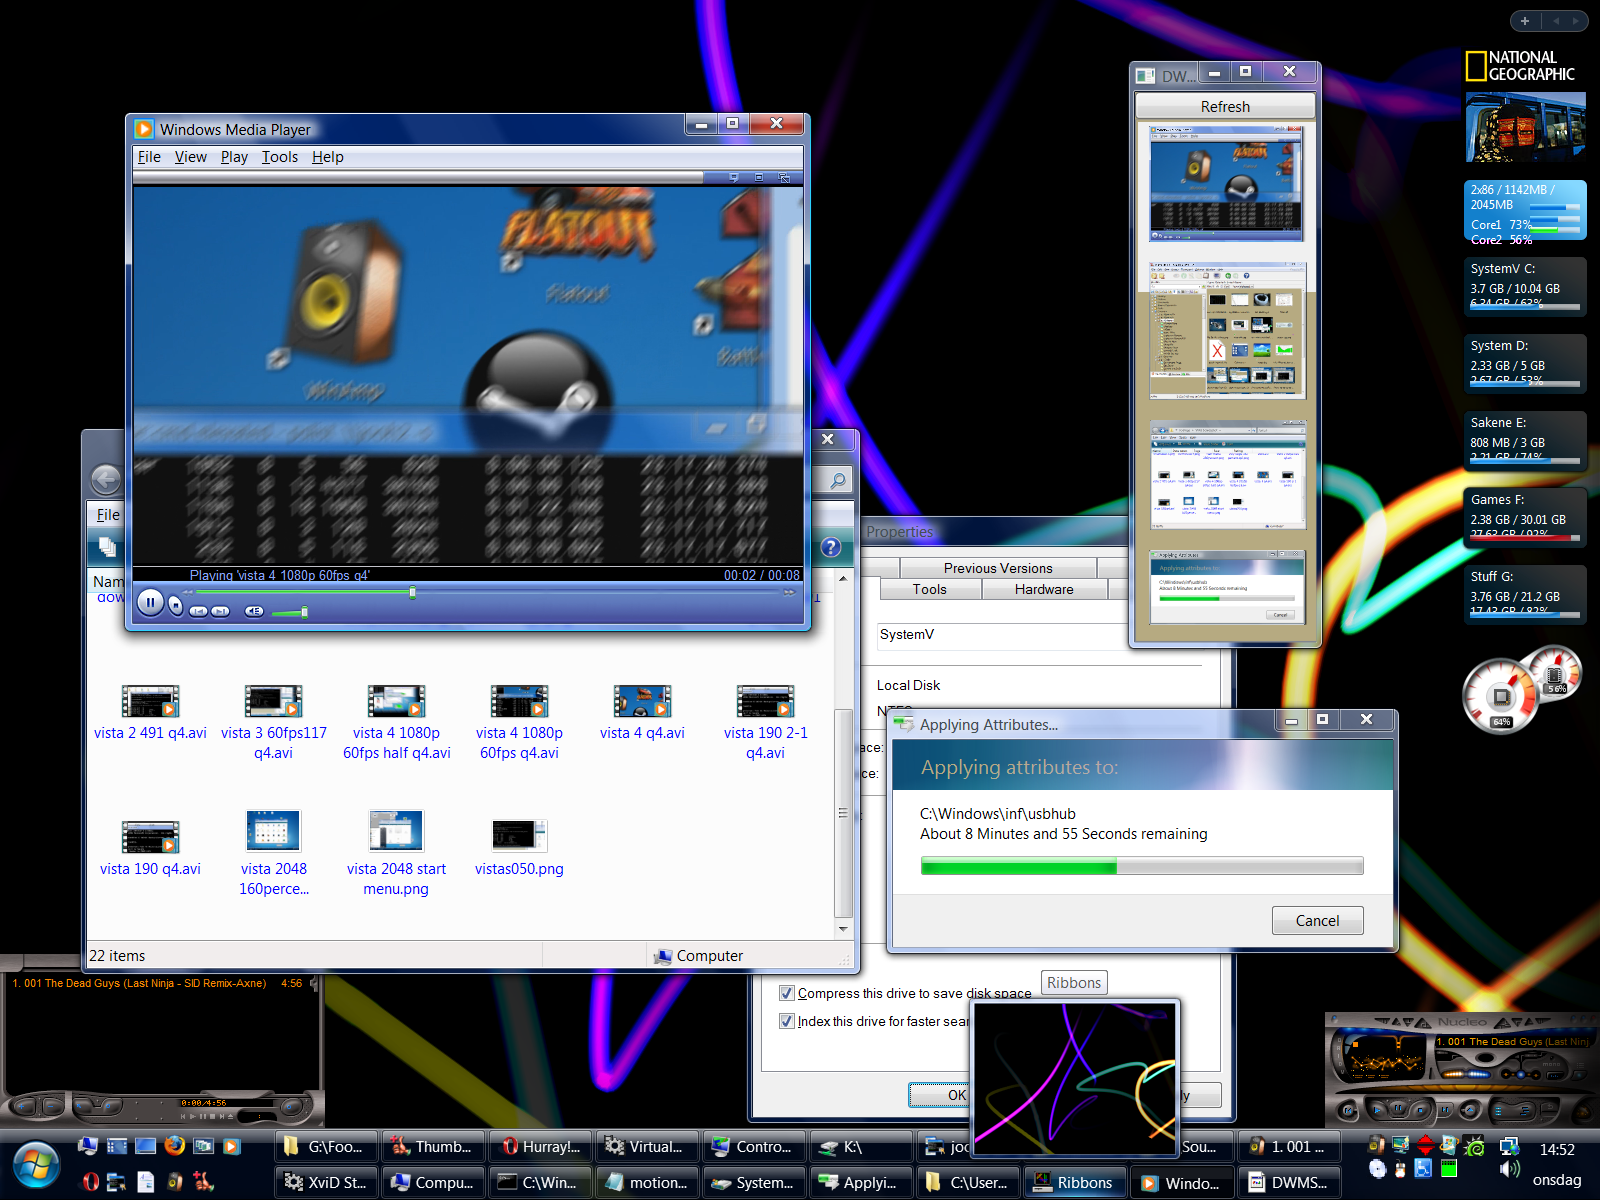Open the Play menu in Media Player
This screenshot has height=1200, width=1600.
(x=234, y=157)
